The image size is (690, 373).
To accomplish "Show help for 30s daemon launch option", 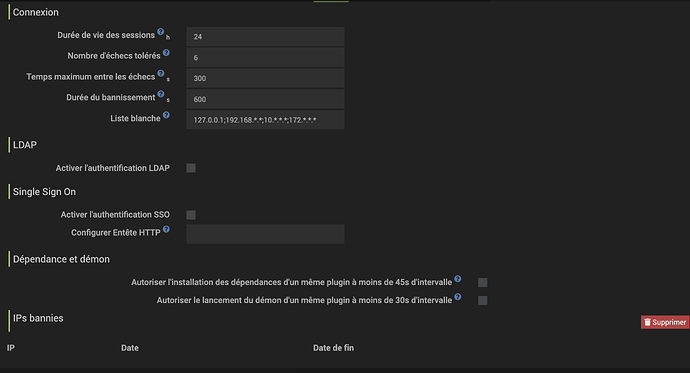I will click(x=458, y=297).
